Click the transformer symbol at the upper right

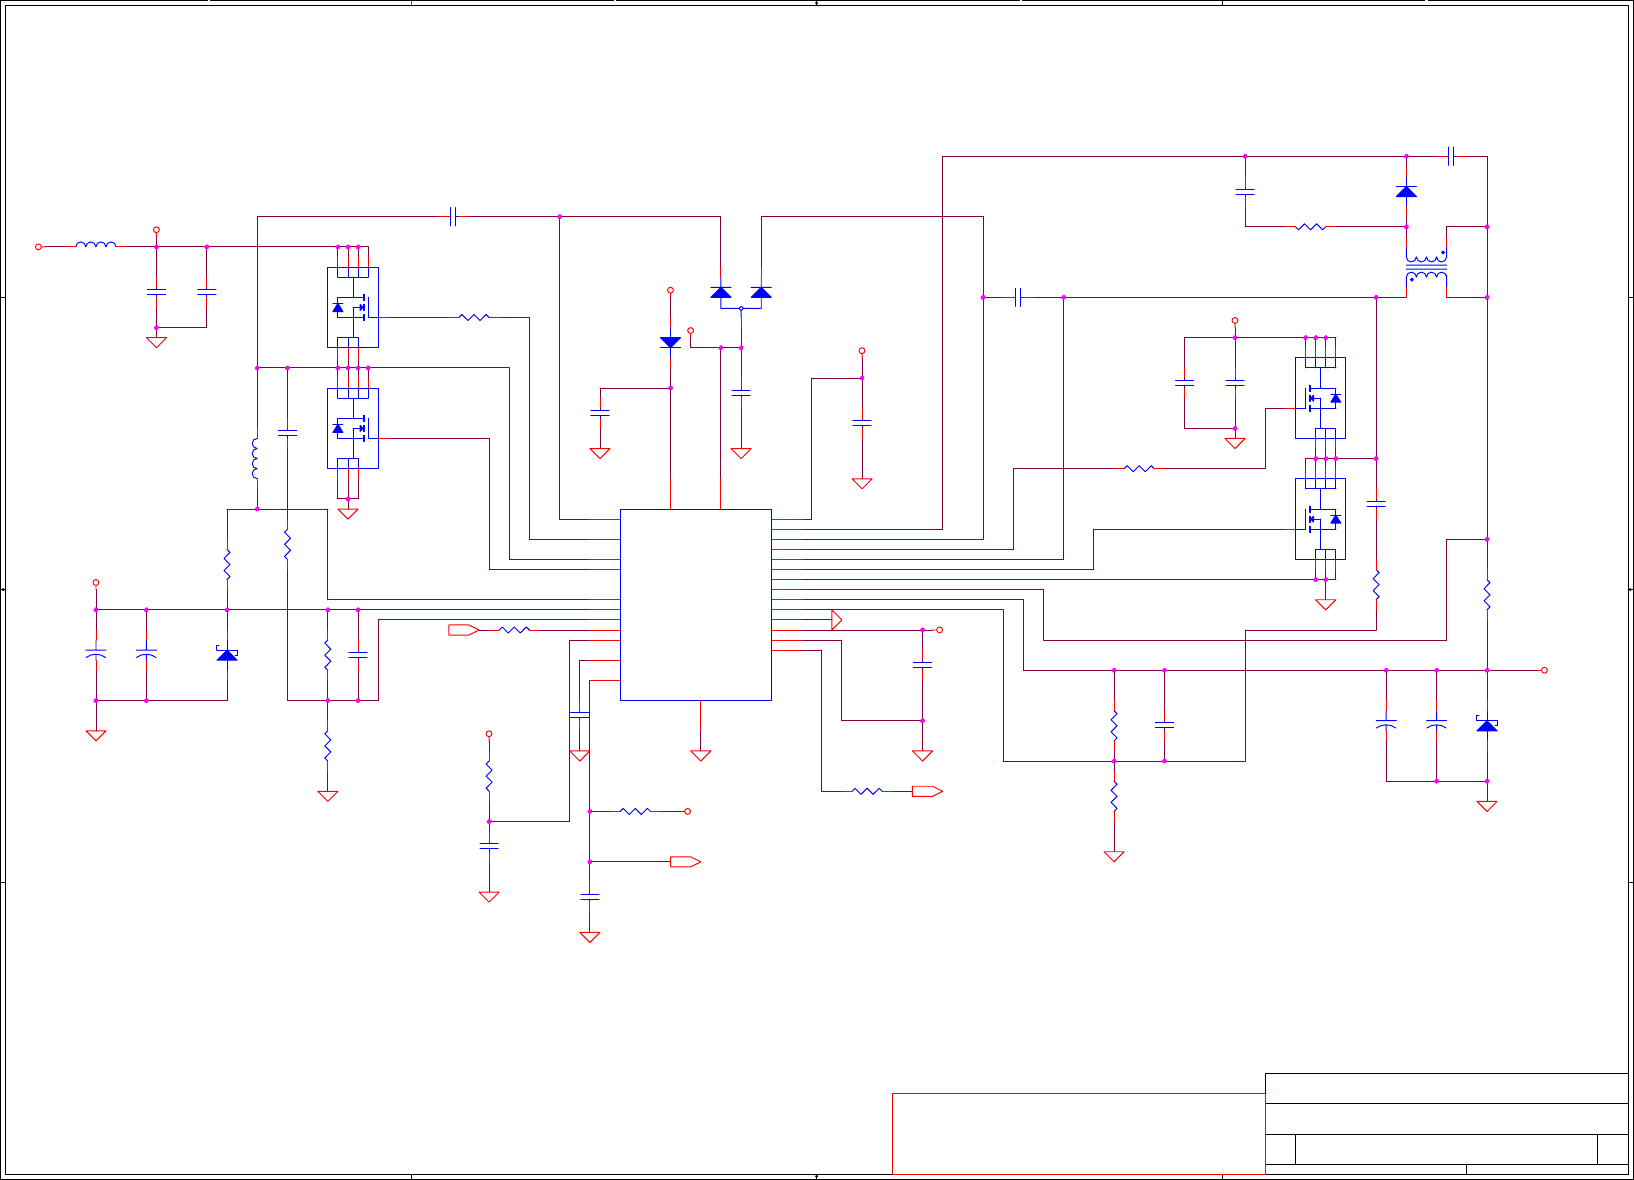click(1426, 266)
